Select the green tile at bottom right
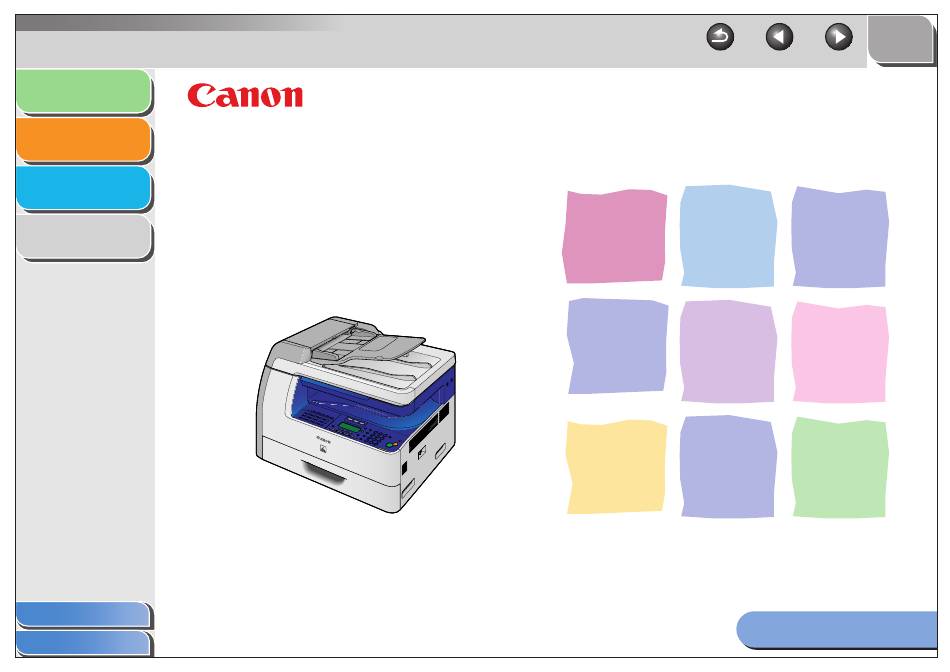 [x=840, y=467]
